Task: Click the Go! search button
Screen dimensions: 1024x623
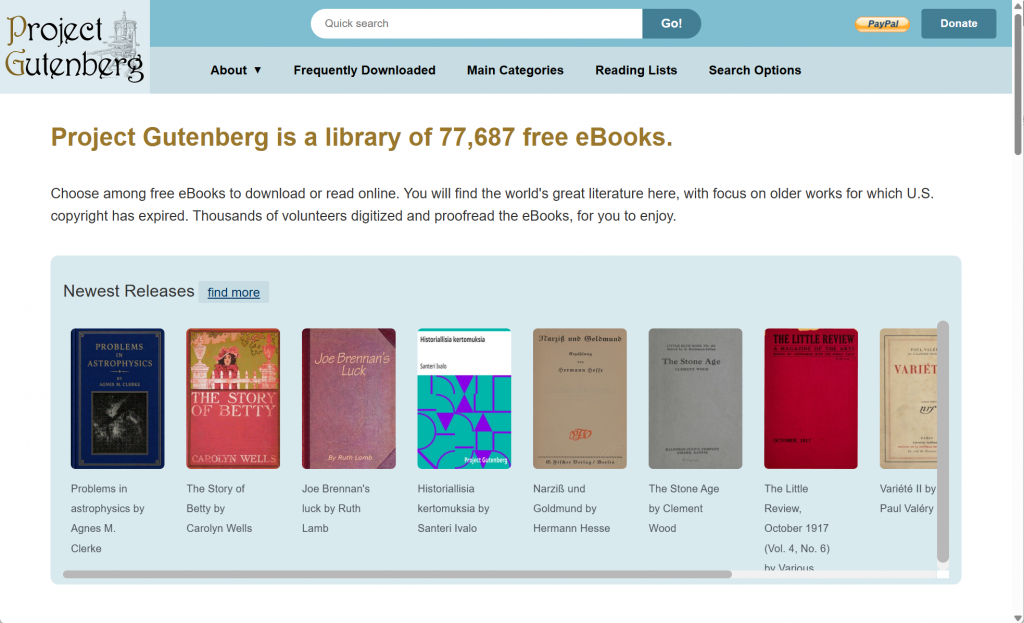Action: tap(671, 24)
